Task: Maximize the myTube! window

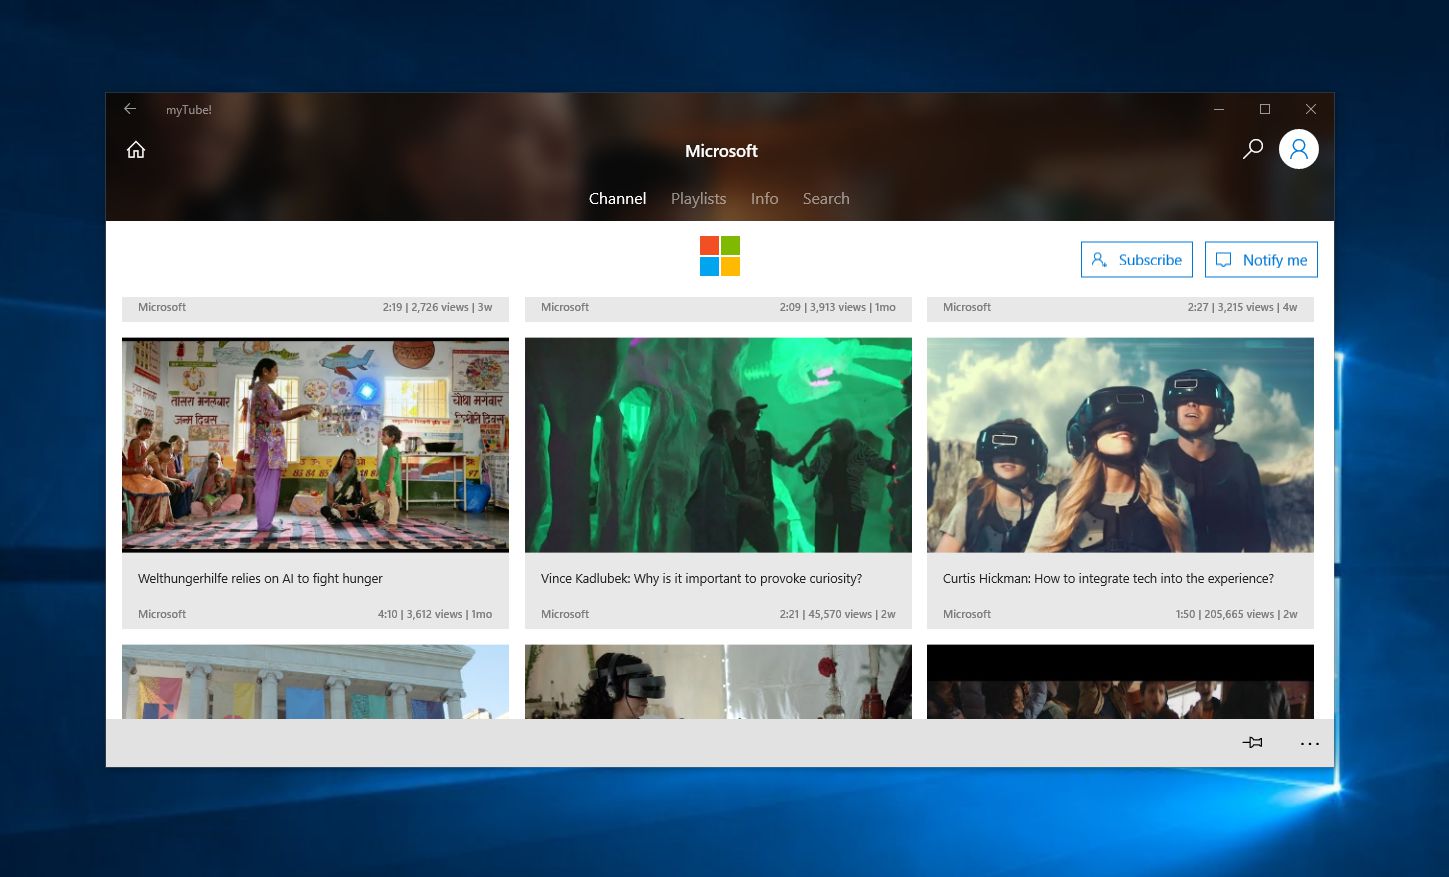Action: (x=1265, y=109)
